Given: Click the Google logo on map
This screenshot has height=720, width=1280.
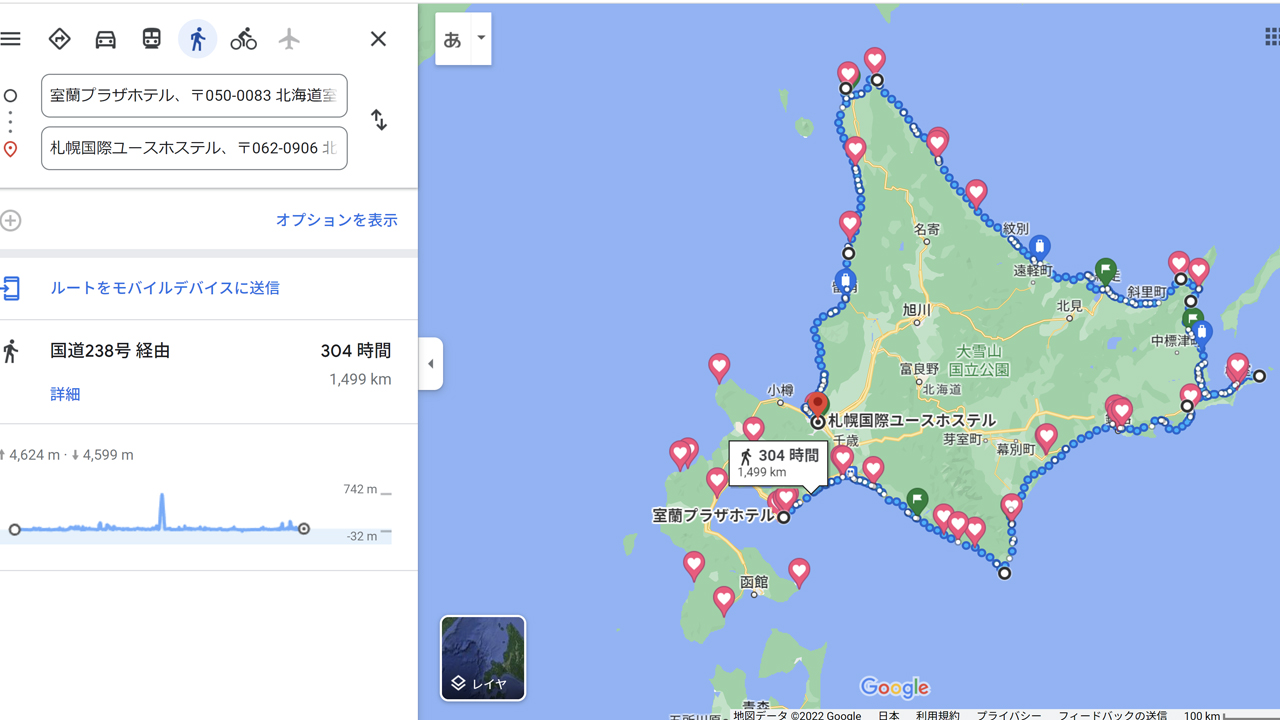Looking at the screenshot, I should 894,688.
